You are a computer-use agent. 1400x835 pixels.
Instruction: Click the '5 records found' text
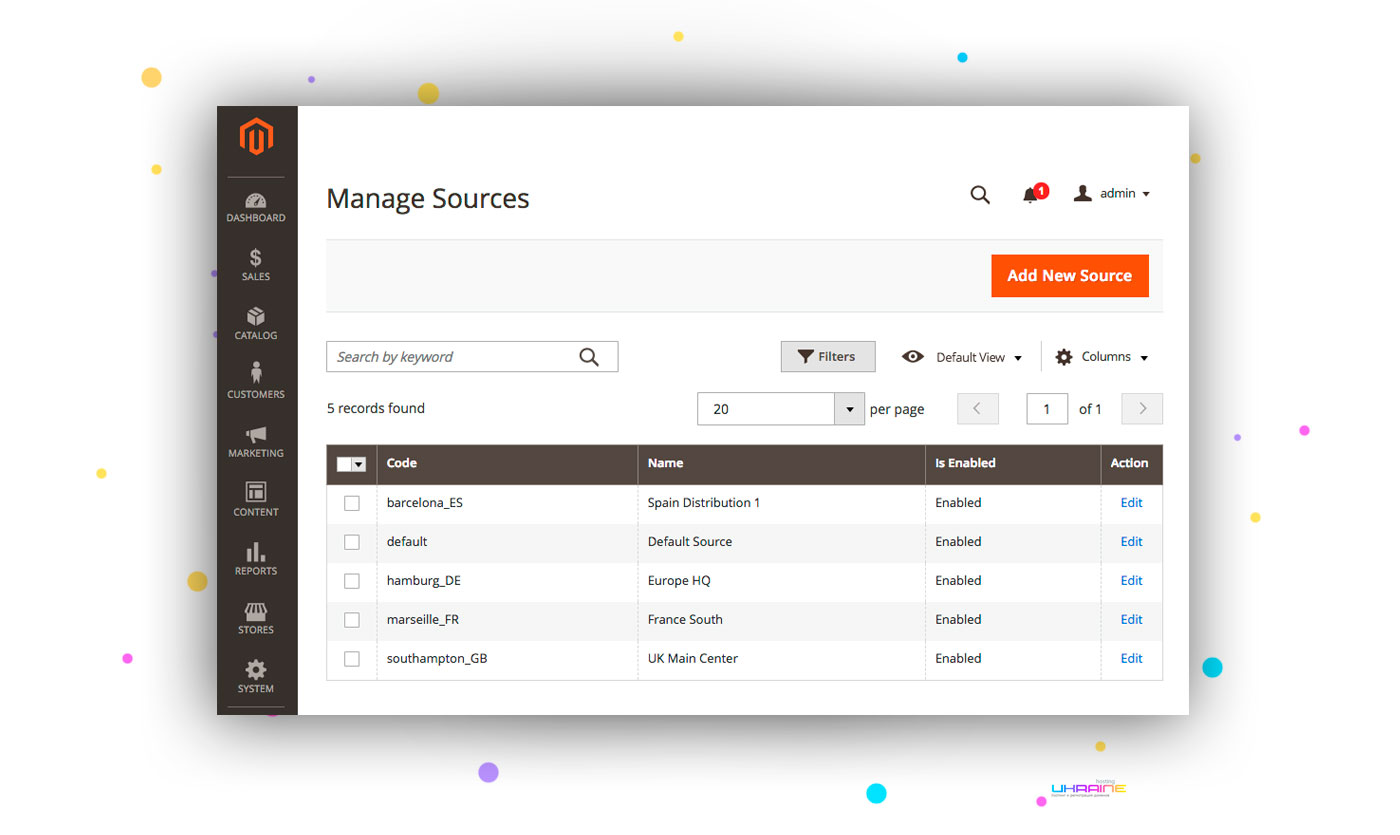(376, 409)
